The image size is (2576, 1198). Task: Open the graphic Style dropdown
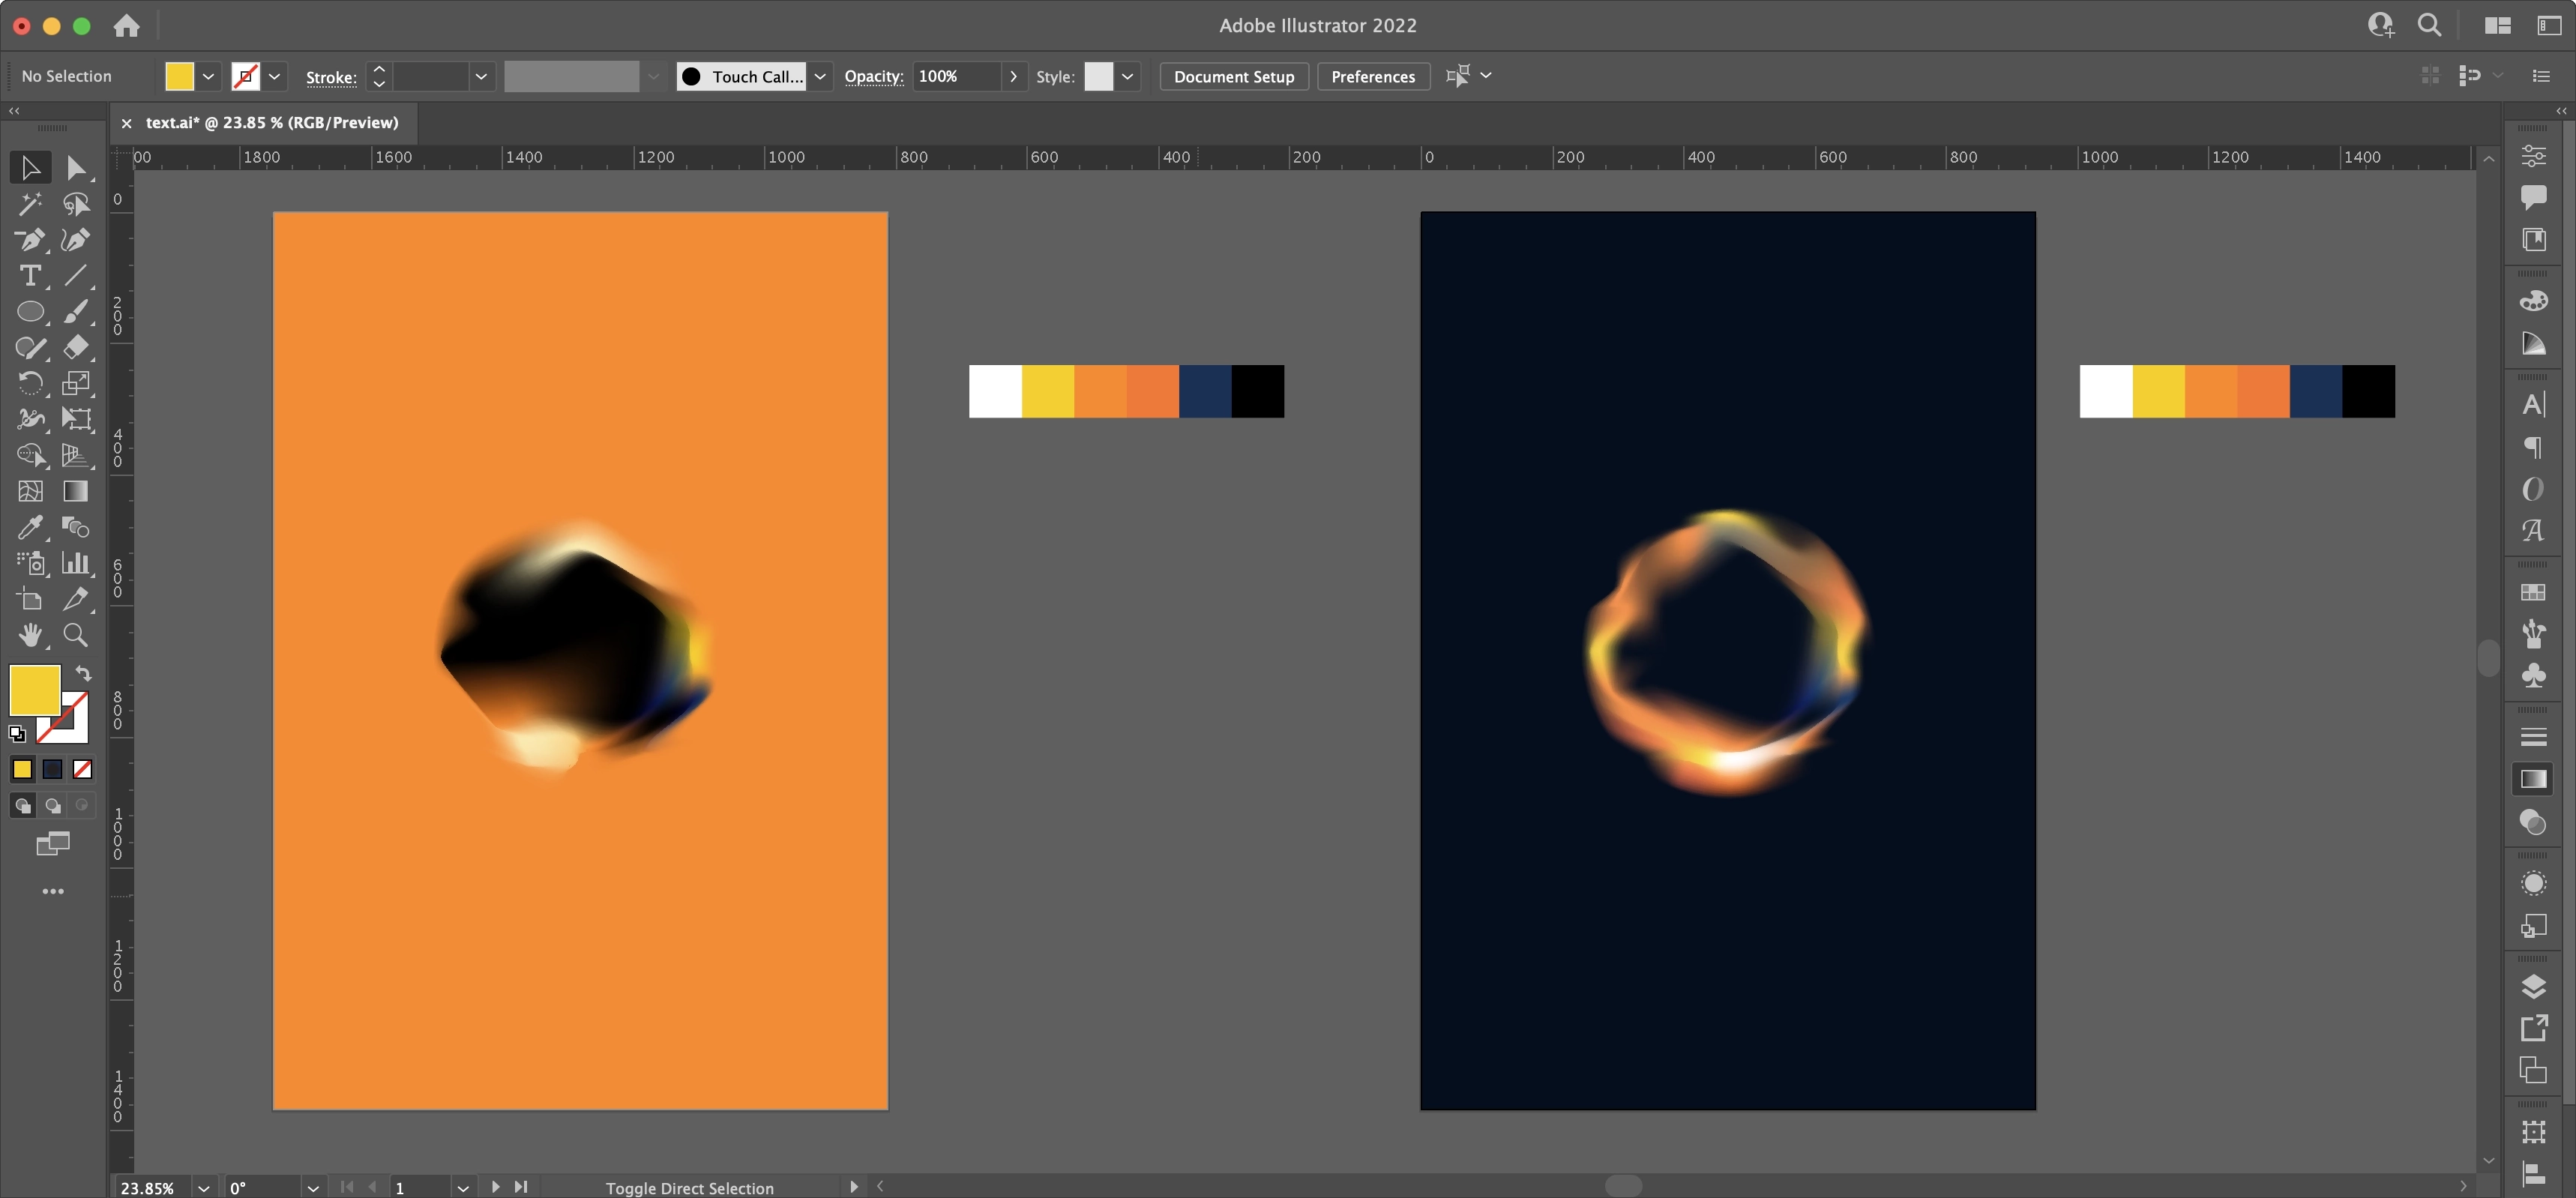[1127, 76]
